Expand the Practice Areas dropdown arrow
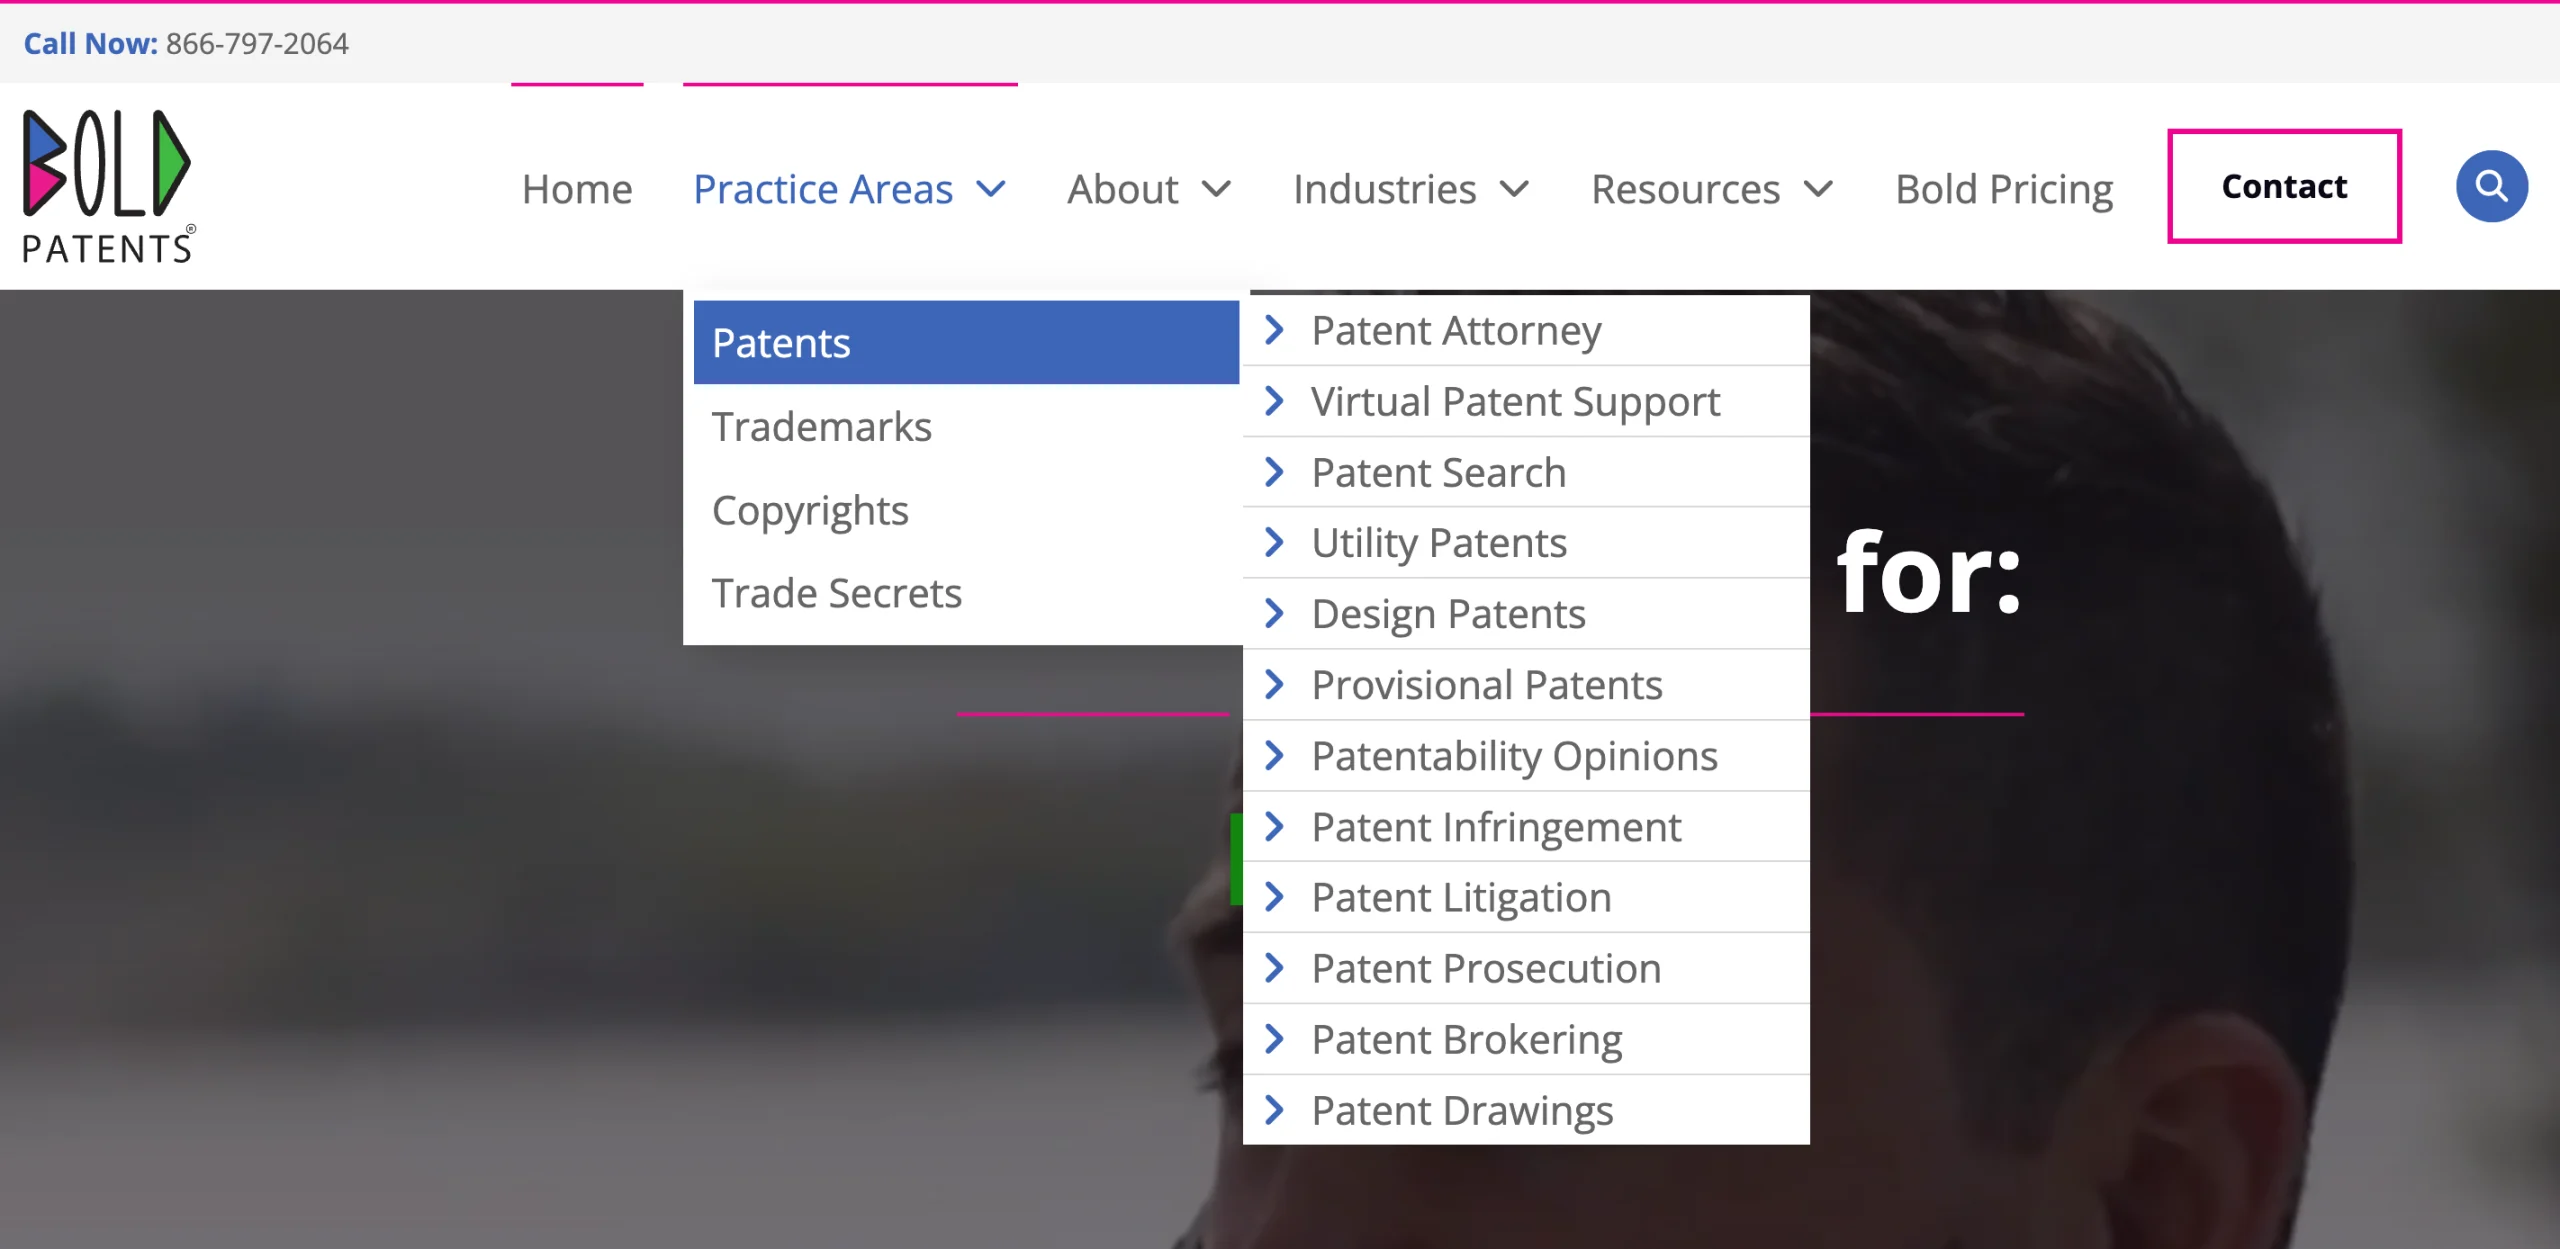Viewport: 2560px width, 1249px height. point(991,189)
